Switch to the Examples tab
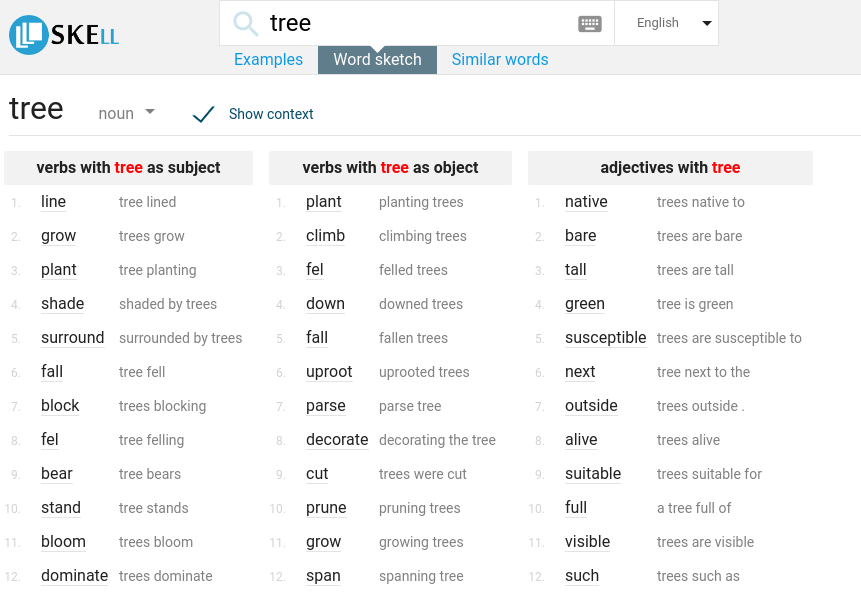Image resolution: width=861 pixels, height=600 pixels. click(268, 59)
